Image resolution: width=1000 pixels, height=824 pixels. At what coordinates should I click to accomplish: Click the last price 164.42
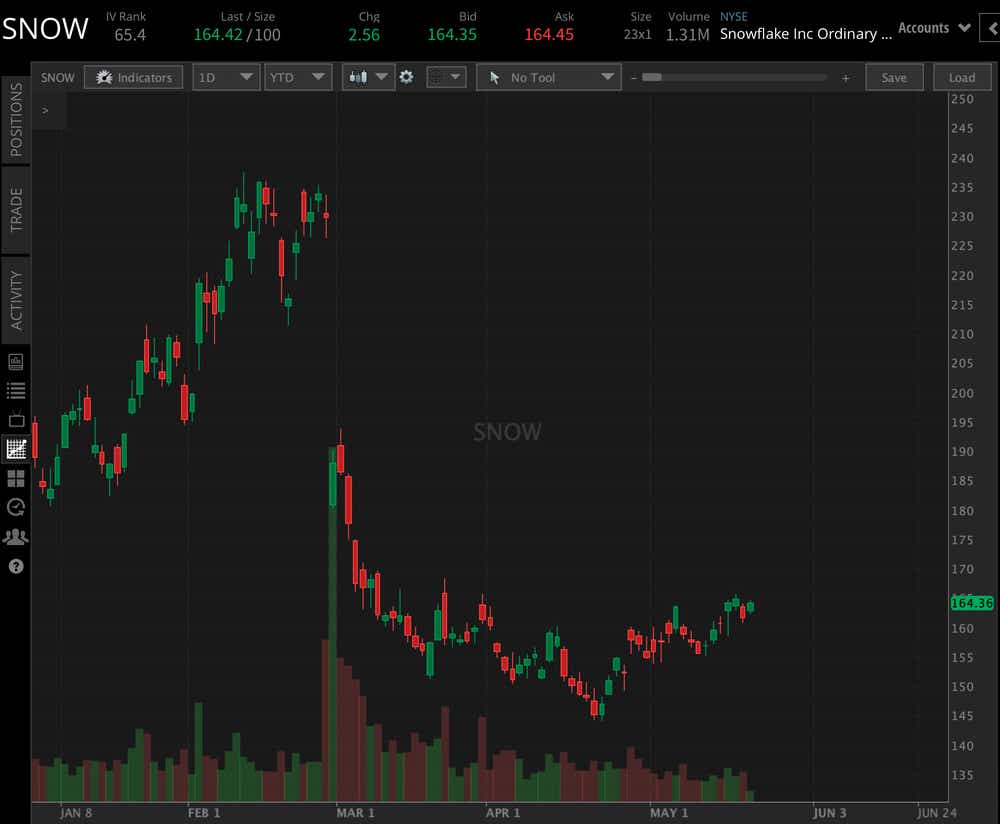(x=218, y=34)
